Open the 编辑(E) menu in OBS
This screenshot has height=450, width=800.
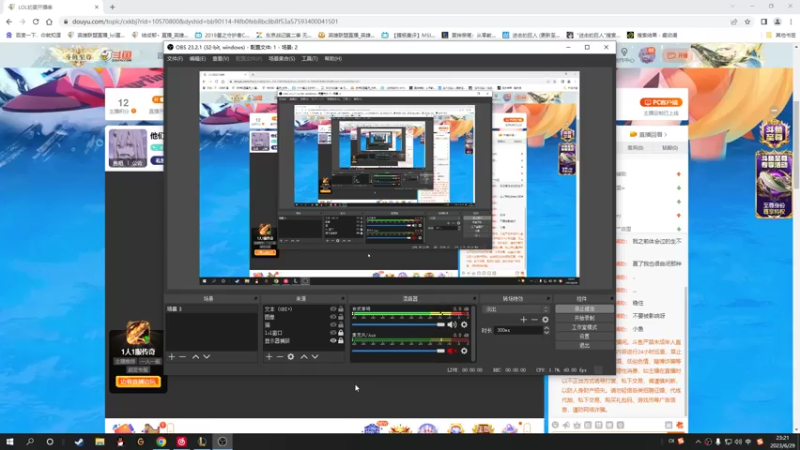pos(197,59)
